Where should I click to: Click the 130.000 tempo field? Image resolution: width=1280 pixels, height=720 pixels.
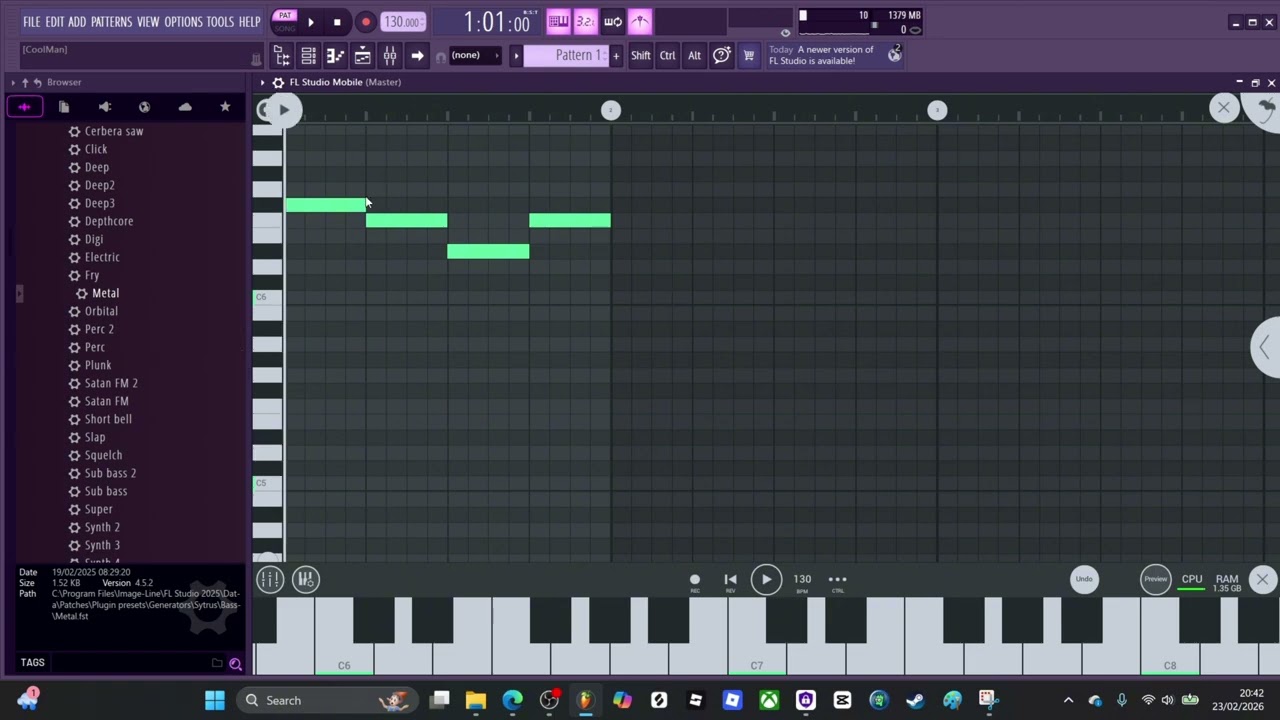(403, 22)
